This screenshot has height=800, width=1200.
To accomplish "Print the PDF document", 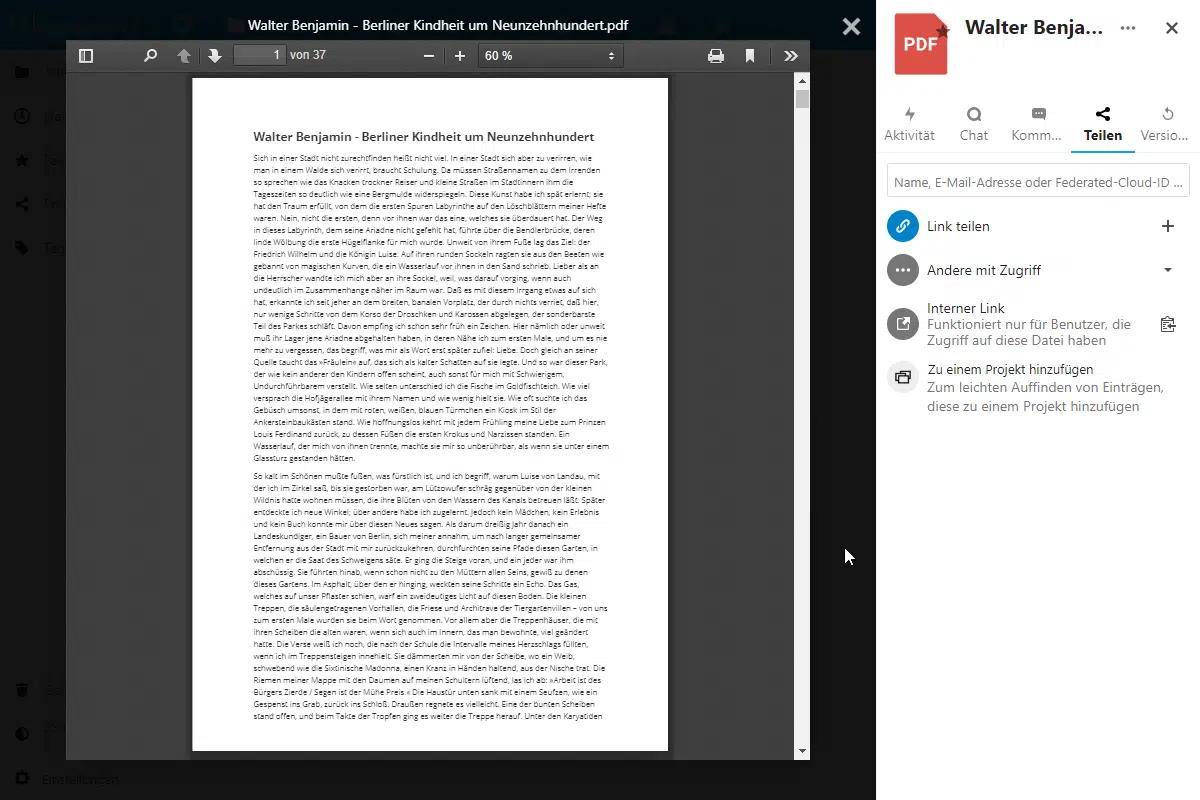I will pos(716,56).
